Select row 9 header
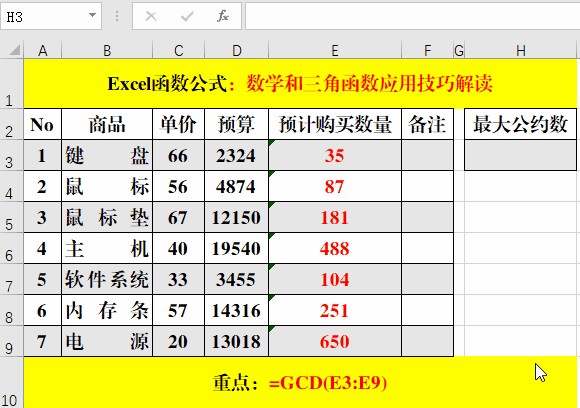 click(12, 341)
